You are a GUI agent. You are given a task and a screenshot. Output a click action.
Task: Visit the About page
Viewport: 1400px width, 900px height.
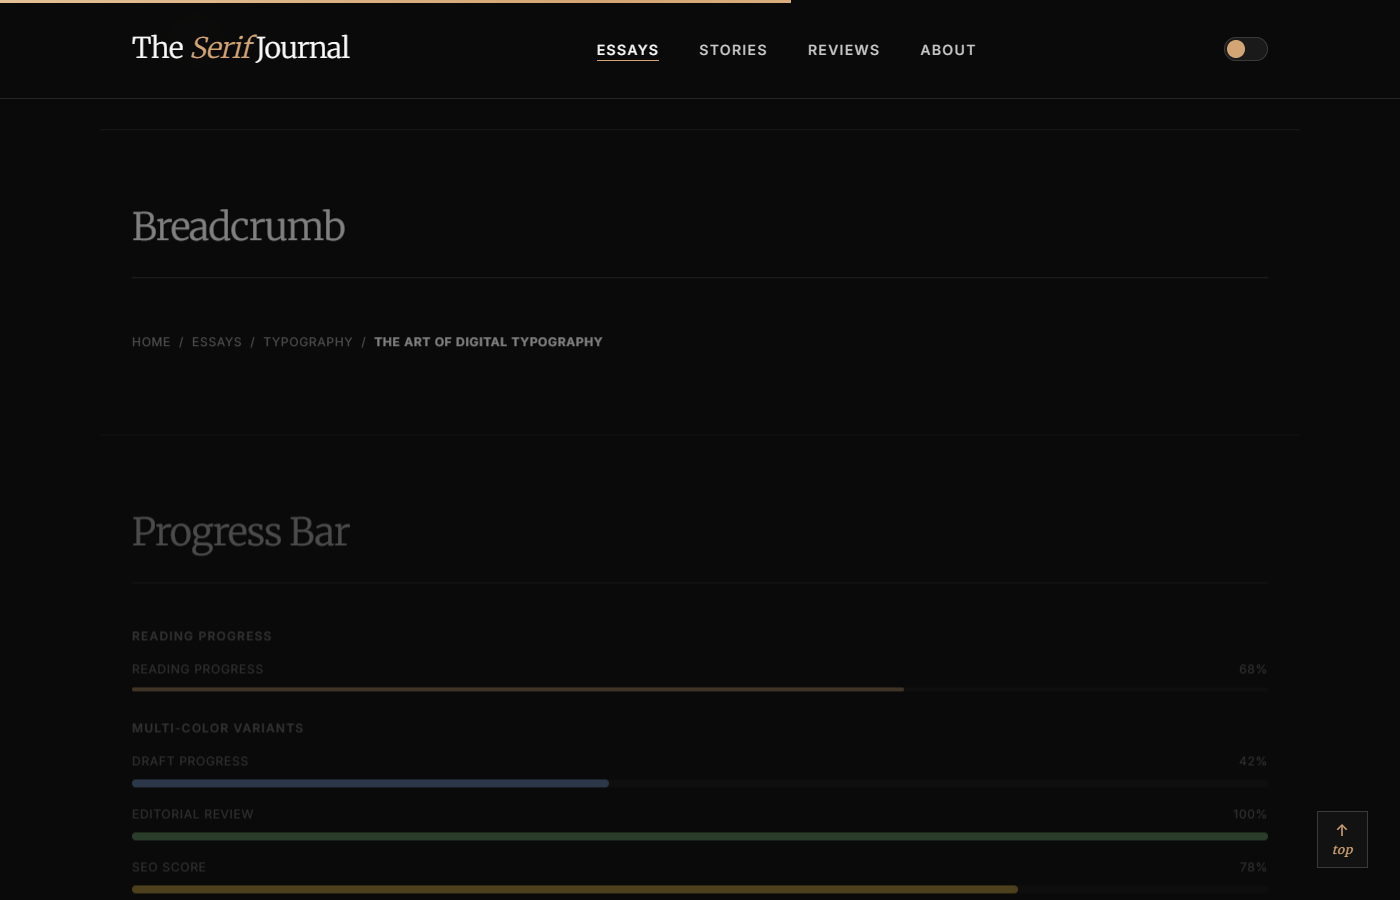click(947, 50)
